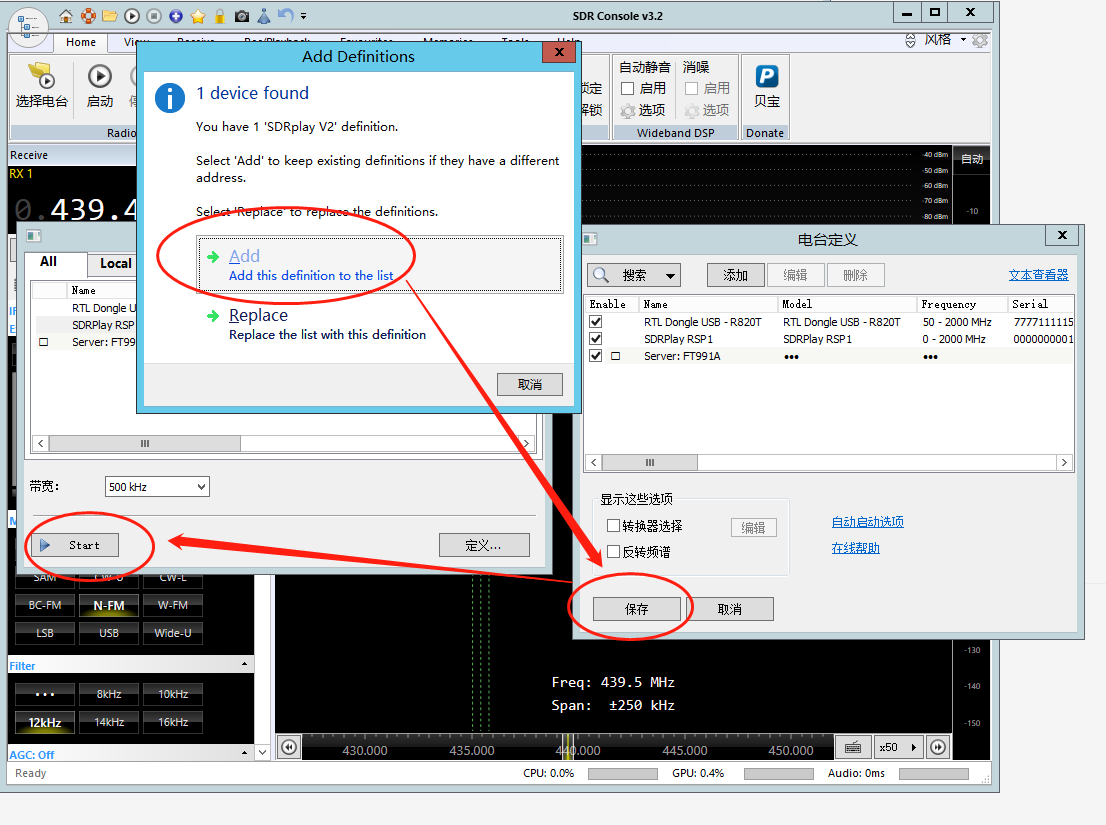Open the 贝宝 PayPal donate button
Screen dimensions: 1106x825
[767, 85]
